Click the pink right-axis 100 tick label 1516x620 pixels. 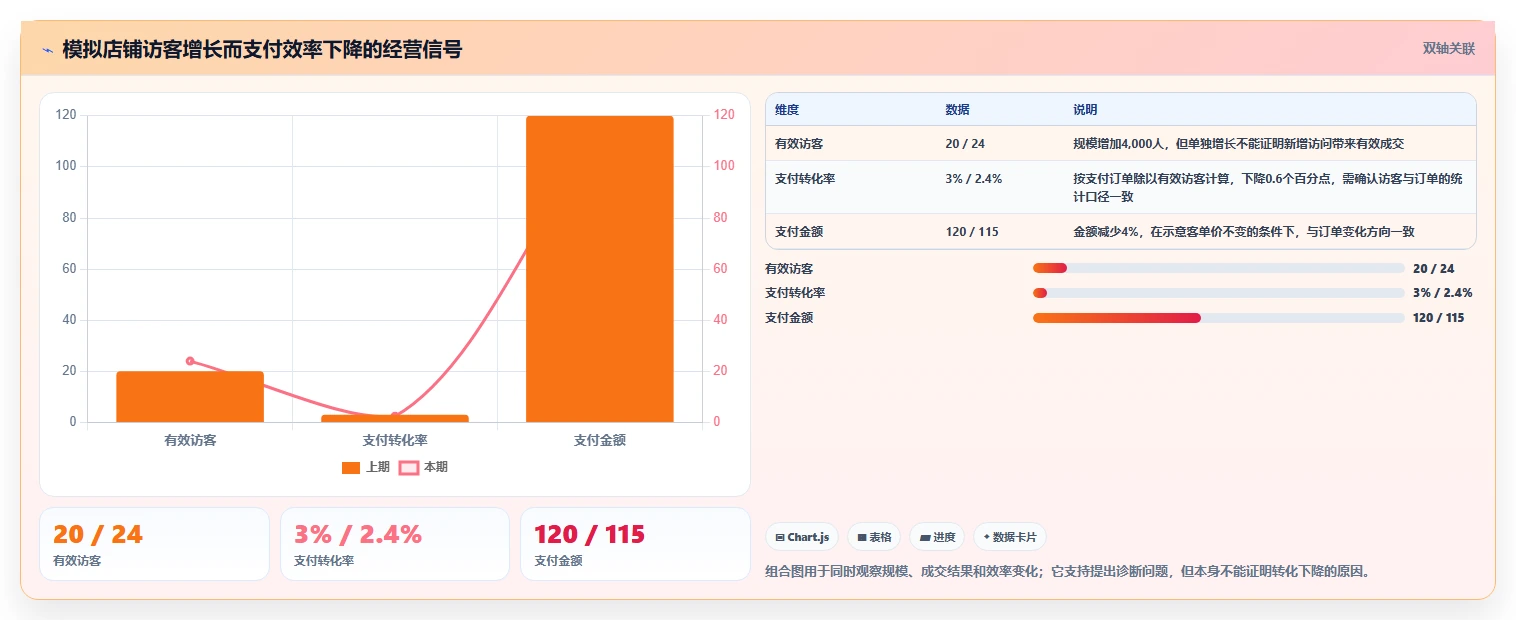[x=724, y=166]
